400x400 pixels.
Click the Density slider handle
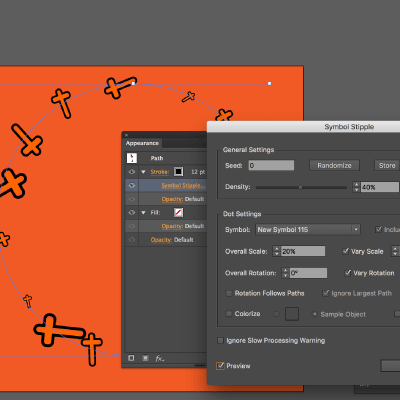click(300, 187)
